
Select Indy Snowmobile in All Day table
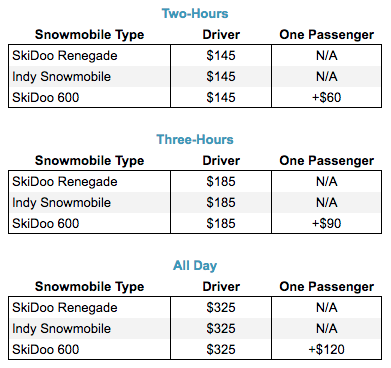61,329
